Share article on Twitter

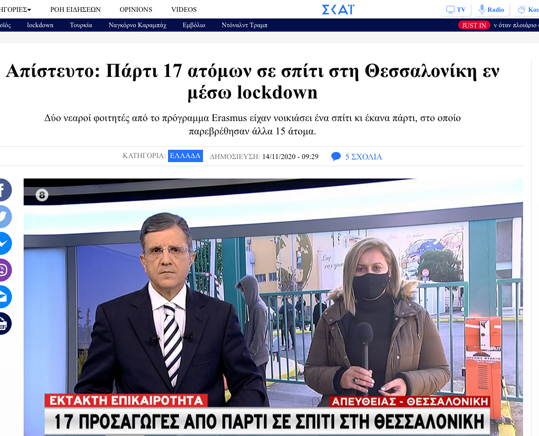4,216
